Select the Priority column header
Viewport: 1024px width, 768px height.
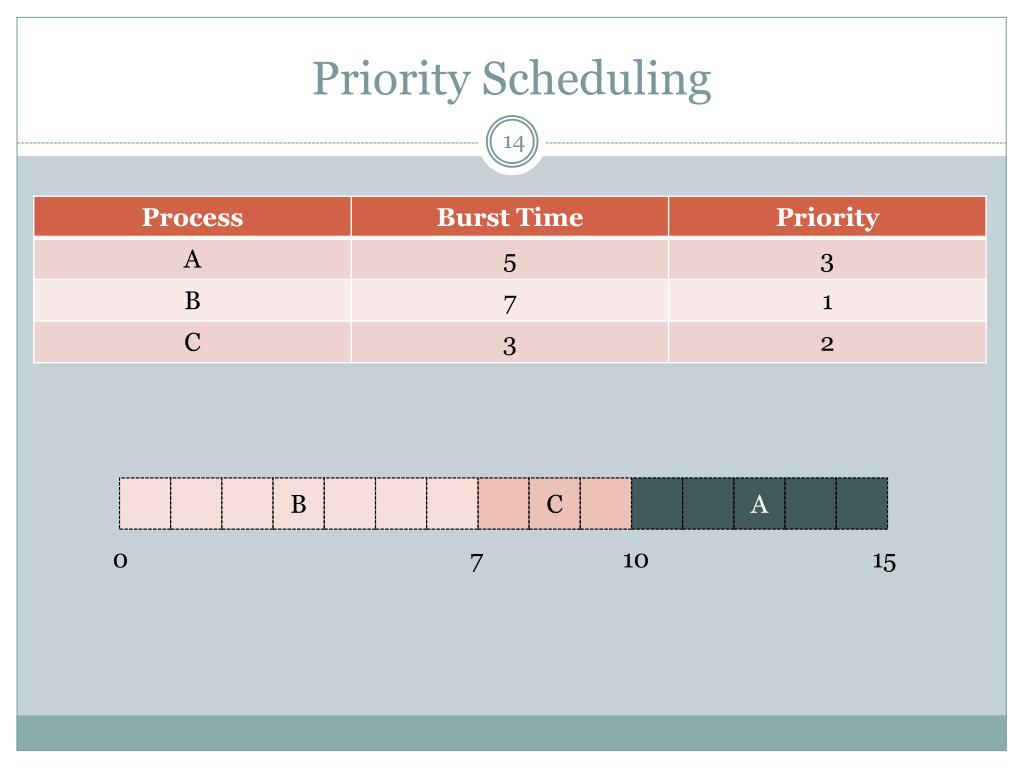point(827,216)
